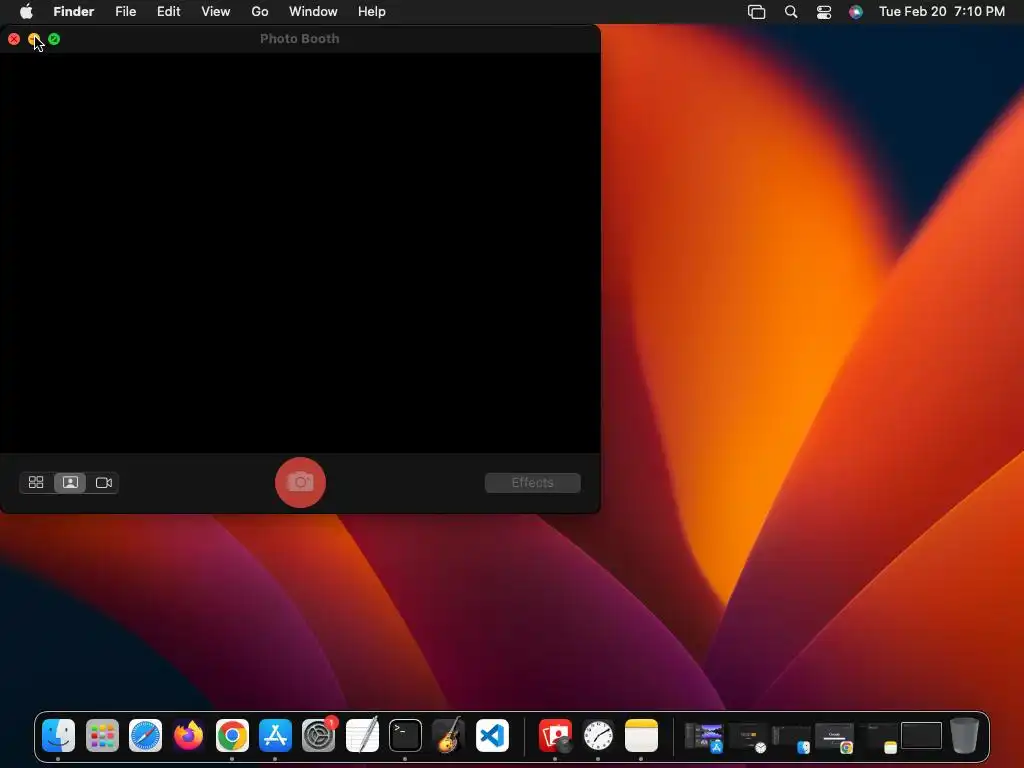Enter full screen with green button
The width and height of the screenshot is (1024, 768).
click(x=54, y=39)
